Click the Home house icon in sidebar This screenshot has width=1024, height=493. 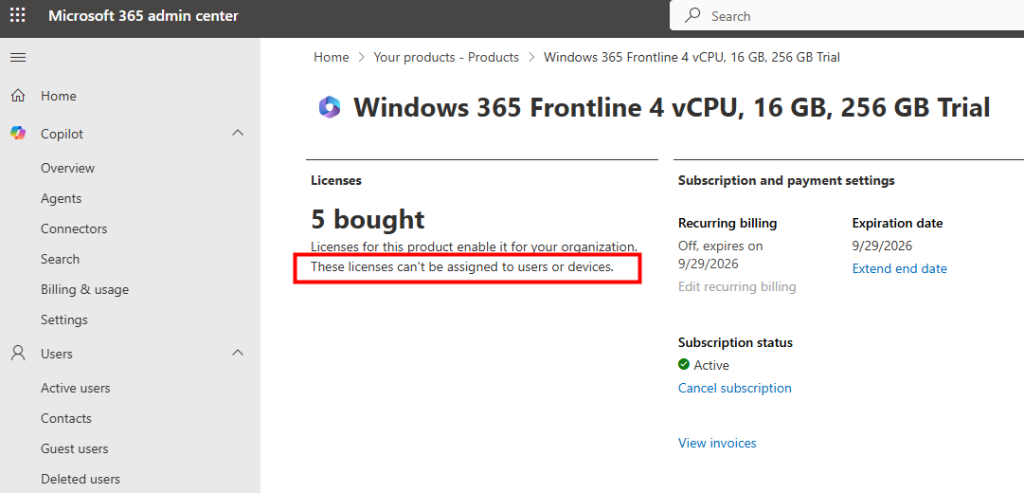pos(17,96)
